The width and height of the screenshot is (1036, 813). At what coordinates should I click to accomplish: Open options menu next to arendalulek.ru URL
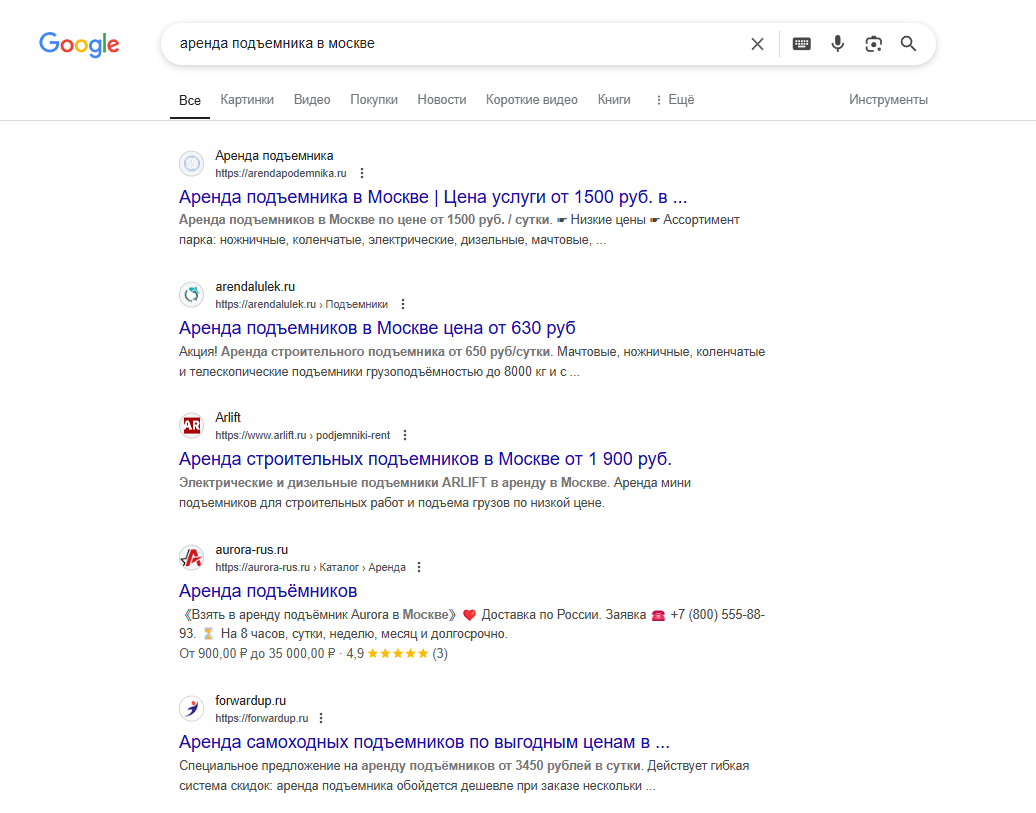[x=403, y=304]
